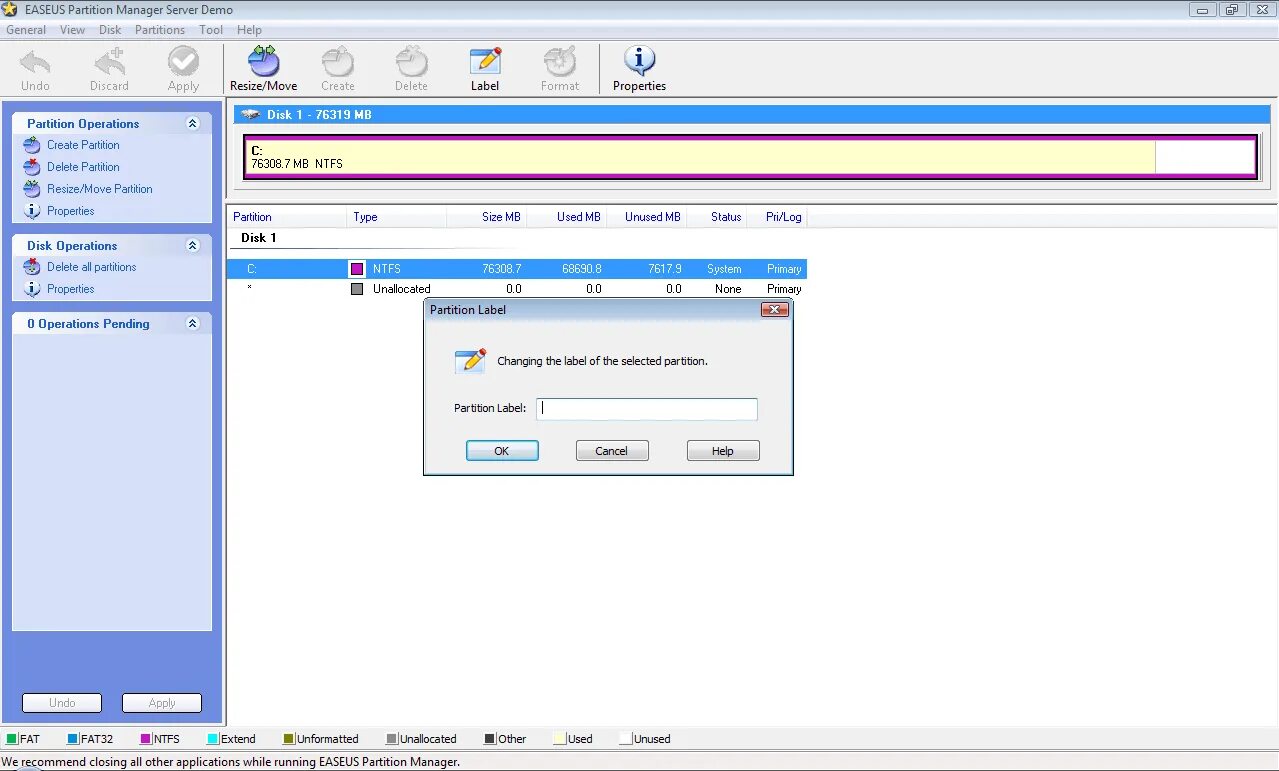Click the gray Unallocated swatch in partition row
Viewport: 1279px width, 771px height.
point(357,289)
